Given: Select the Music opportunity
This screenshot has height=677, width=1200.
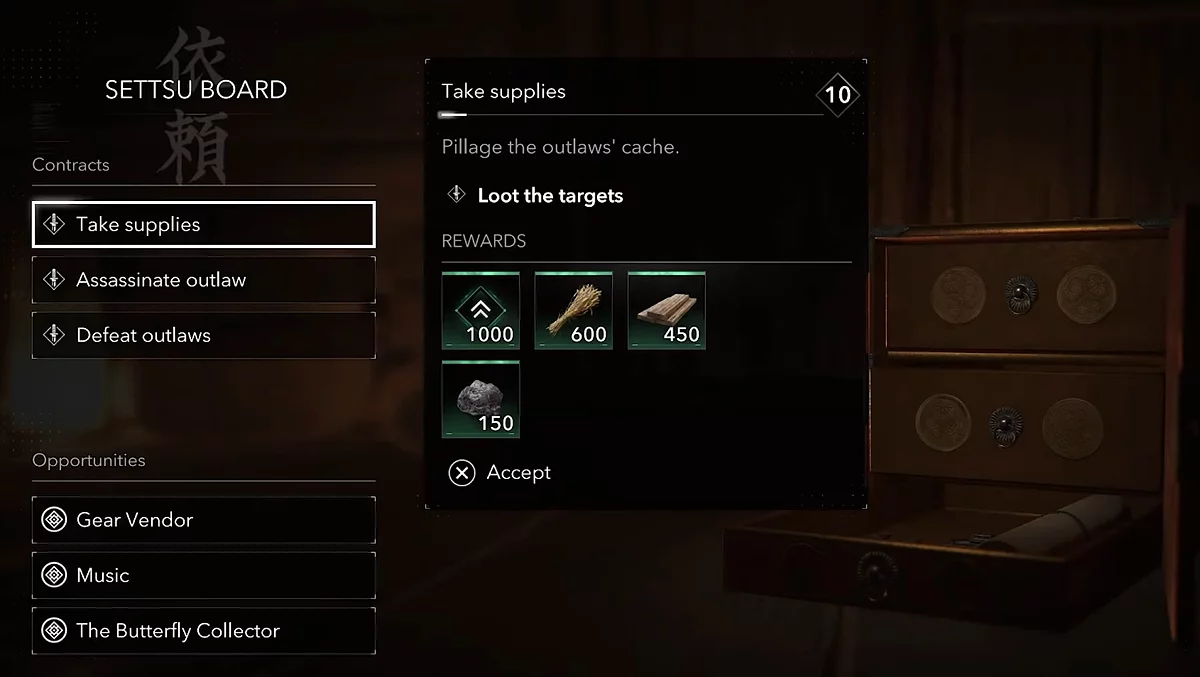Looking at the screenshot, I should (204, 575).
